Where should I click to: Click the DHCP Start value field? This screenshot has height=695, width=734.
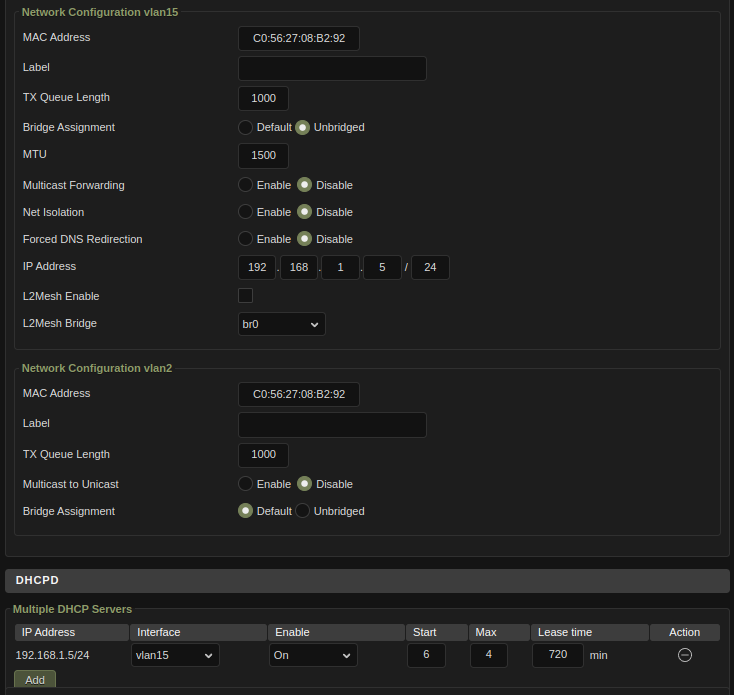[426, 655]
